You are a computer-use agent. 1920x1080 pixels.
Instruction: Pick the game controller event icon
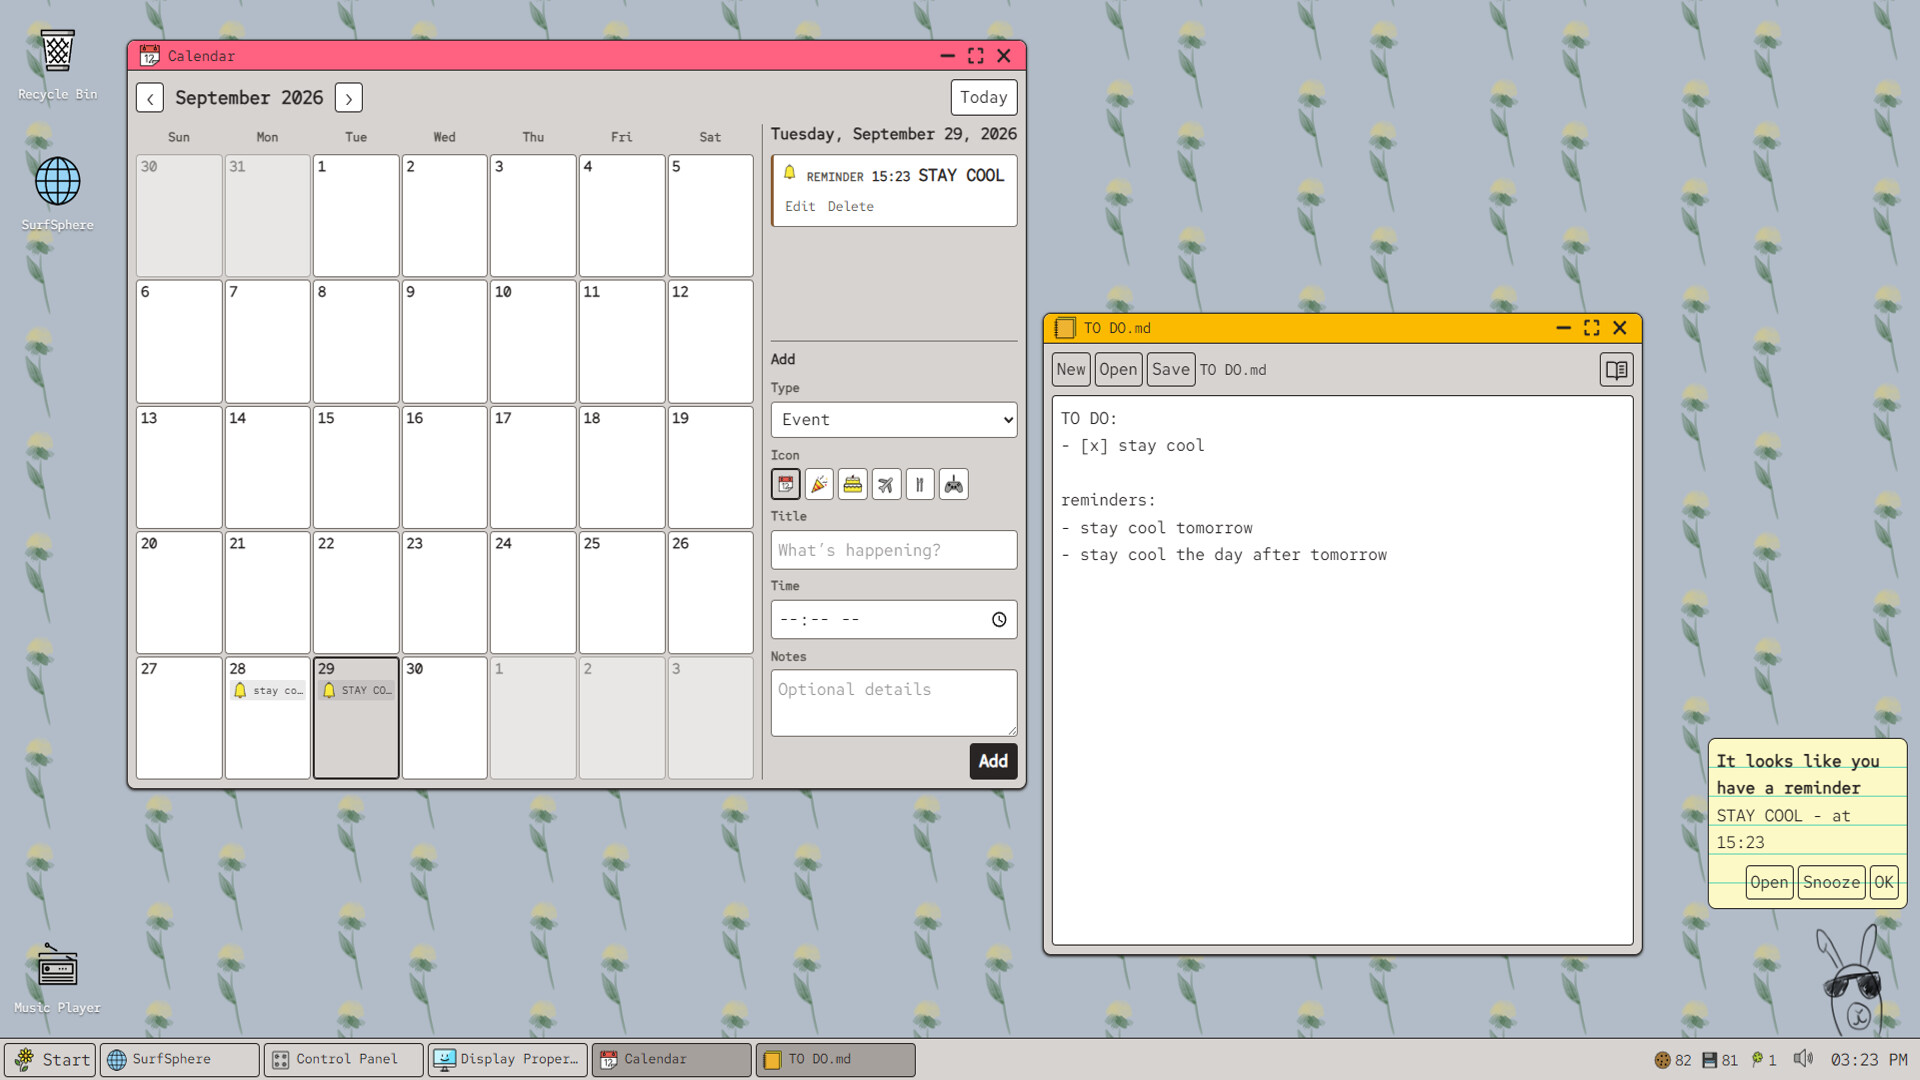coord(954,485)
